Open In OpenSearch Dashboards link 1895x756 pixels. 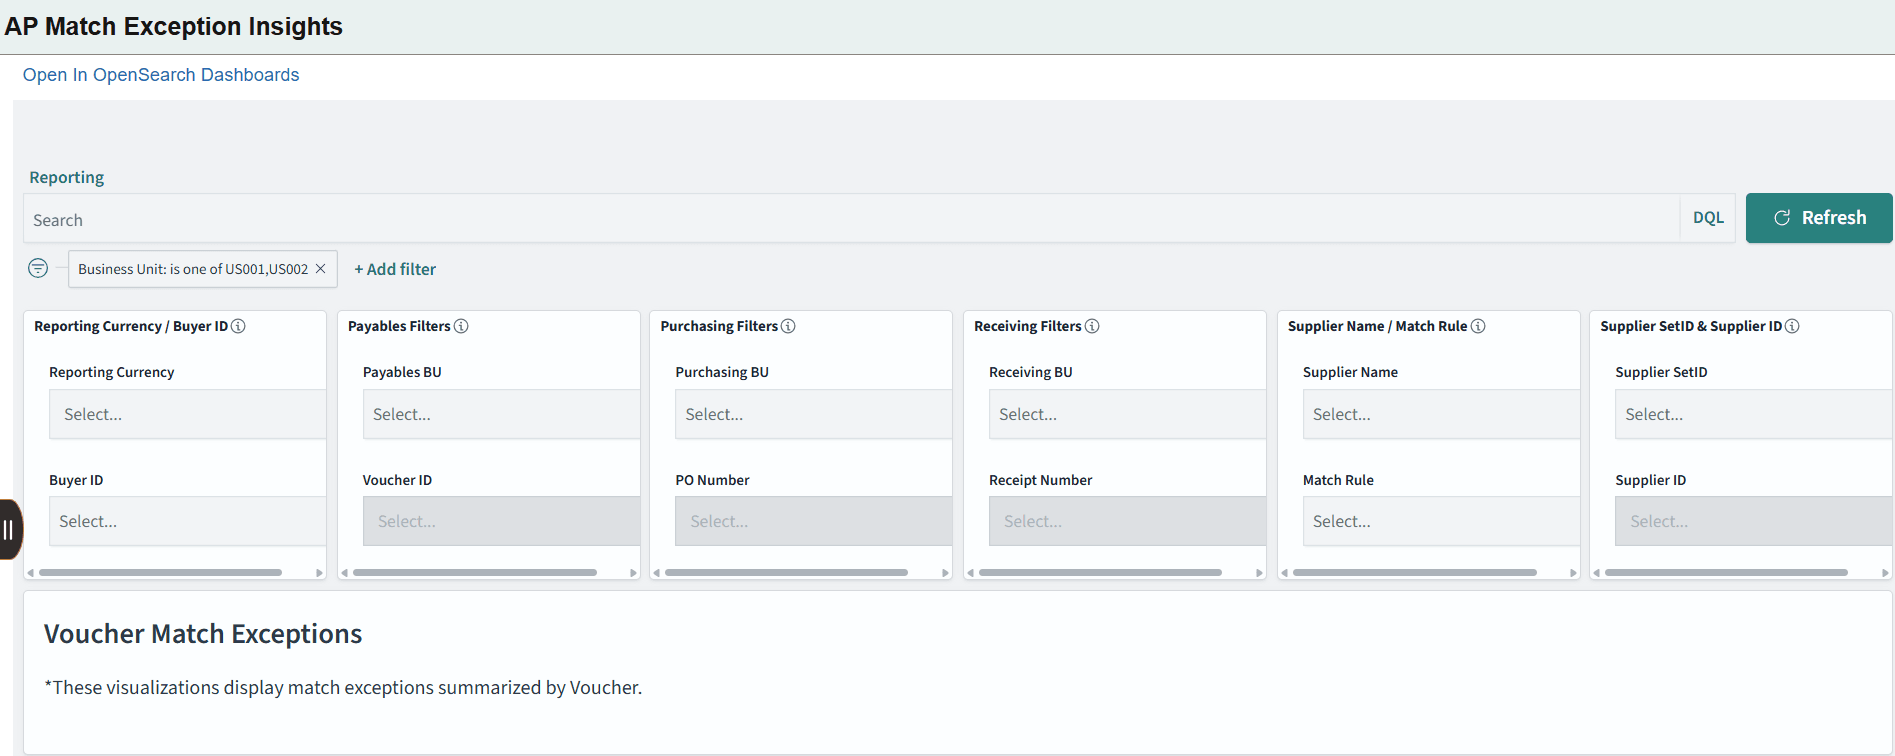pyautogui.click(x=161, y=75)
